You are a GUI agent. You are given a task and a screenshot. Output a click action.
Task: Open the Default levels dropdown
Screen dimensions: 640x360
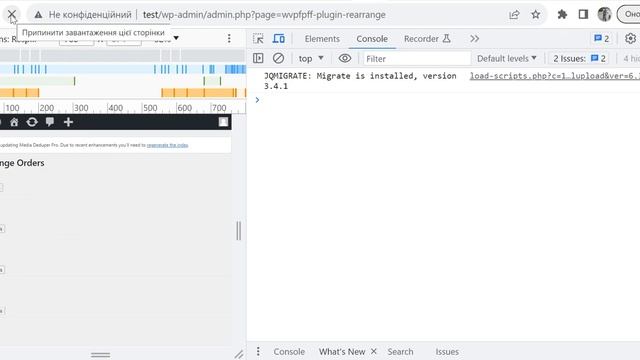pyautogui.click(x=507, y=58)
